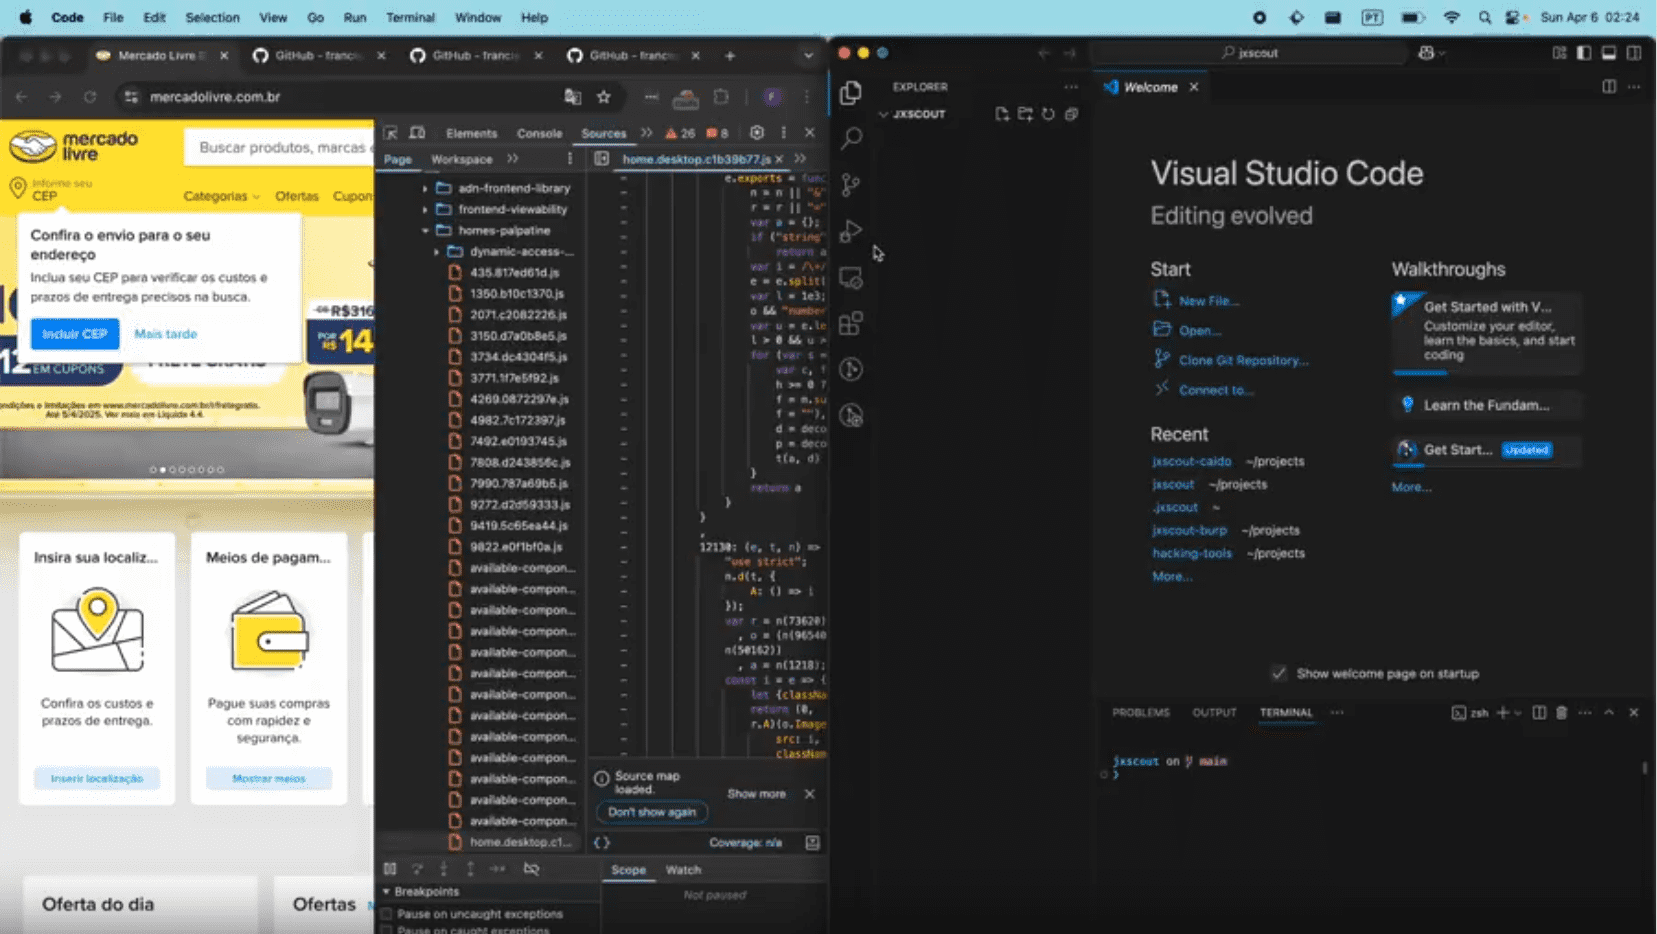The width and height of the screenshot is (1657, 934).
Task: Click pretty print braces icon in Sources
Action: (602, 843)
